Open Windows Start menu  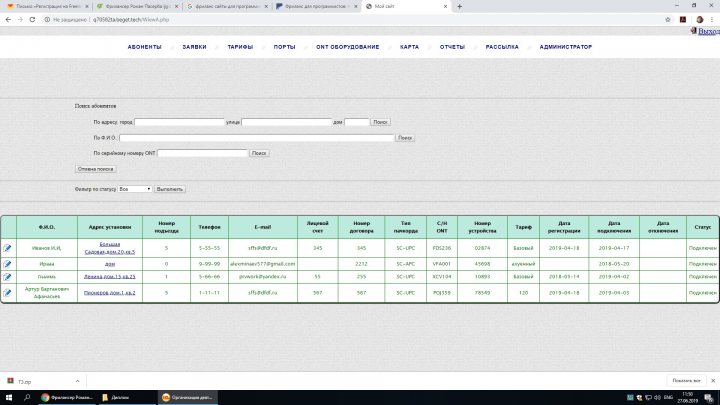pyautogui.click(x=8, y=398)
